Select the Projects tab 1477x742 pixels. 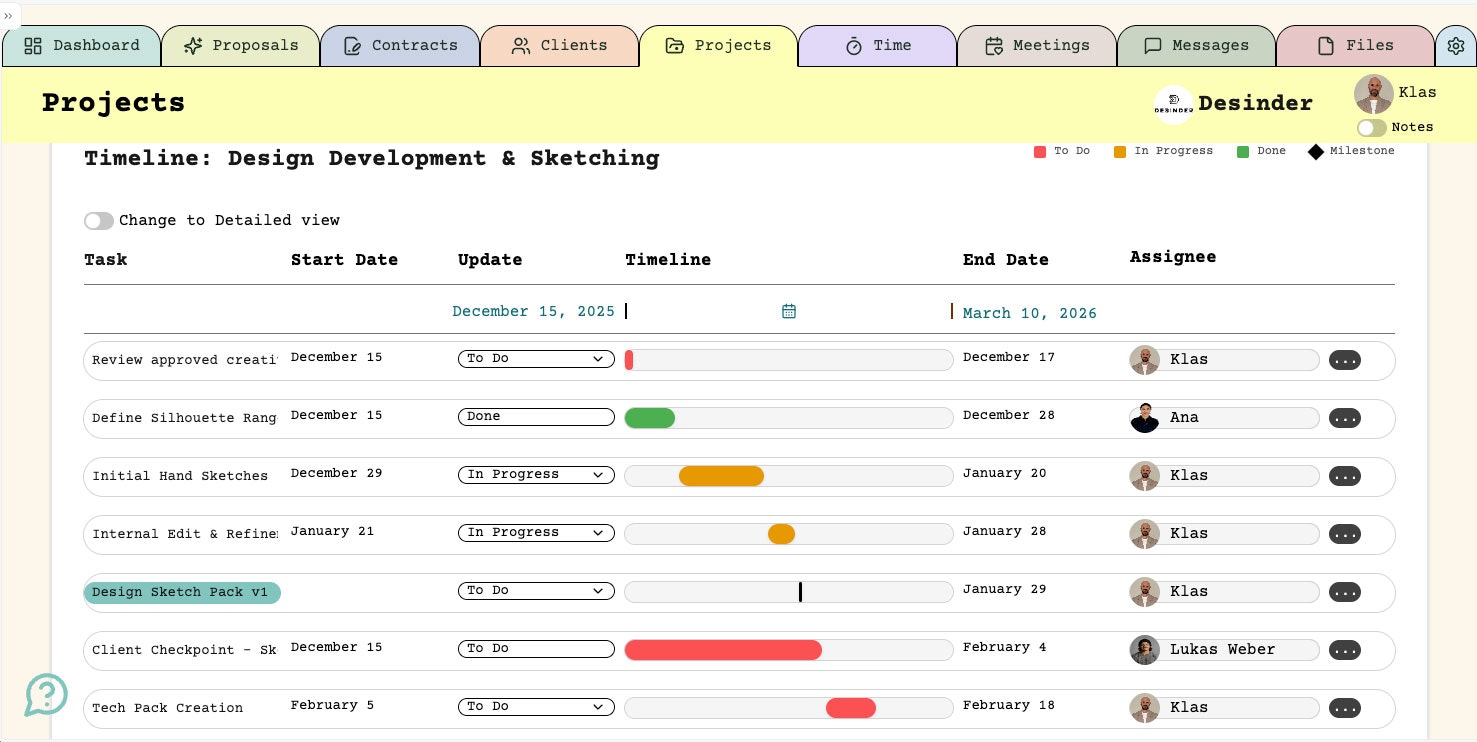coord(718,46)
